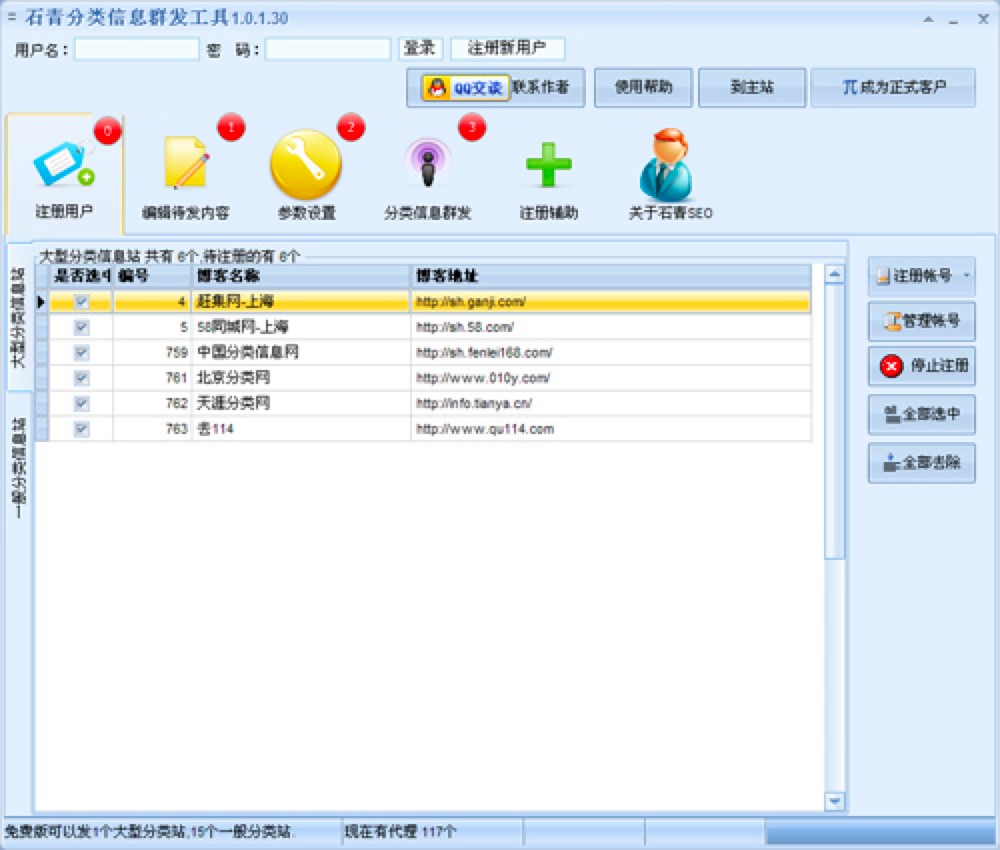Select the 天涯分类网 name cell
The image size is (1000, 850).
pos(300,404)
